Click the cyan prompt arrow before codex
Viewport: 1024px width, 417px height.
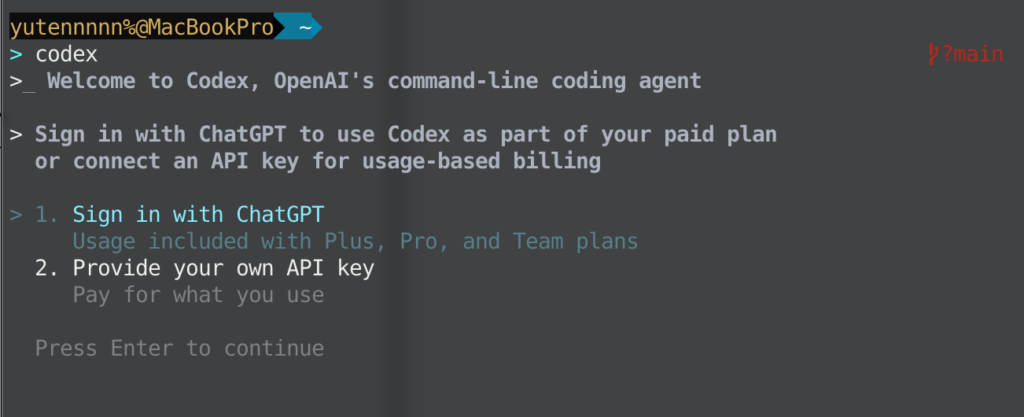click(x=16, y=55)
